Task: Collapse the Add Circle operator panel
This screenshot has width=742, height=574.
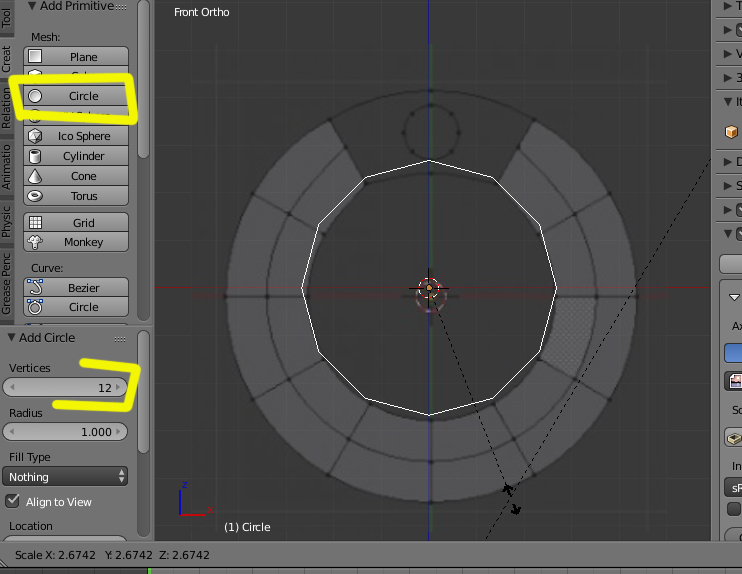Action: click(11, 337)
